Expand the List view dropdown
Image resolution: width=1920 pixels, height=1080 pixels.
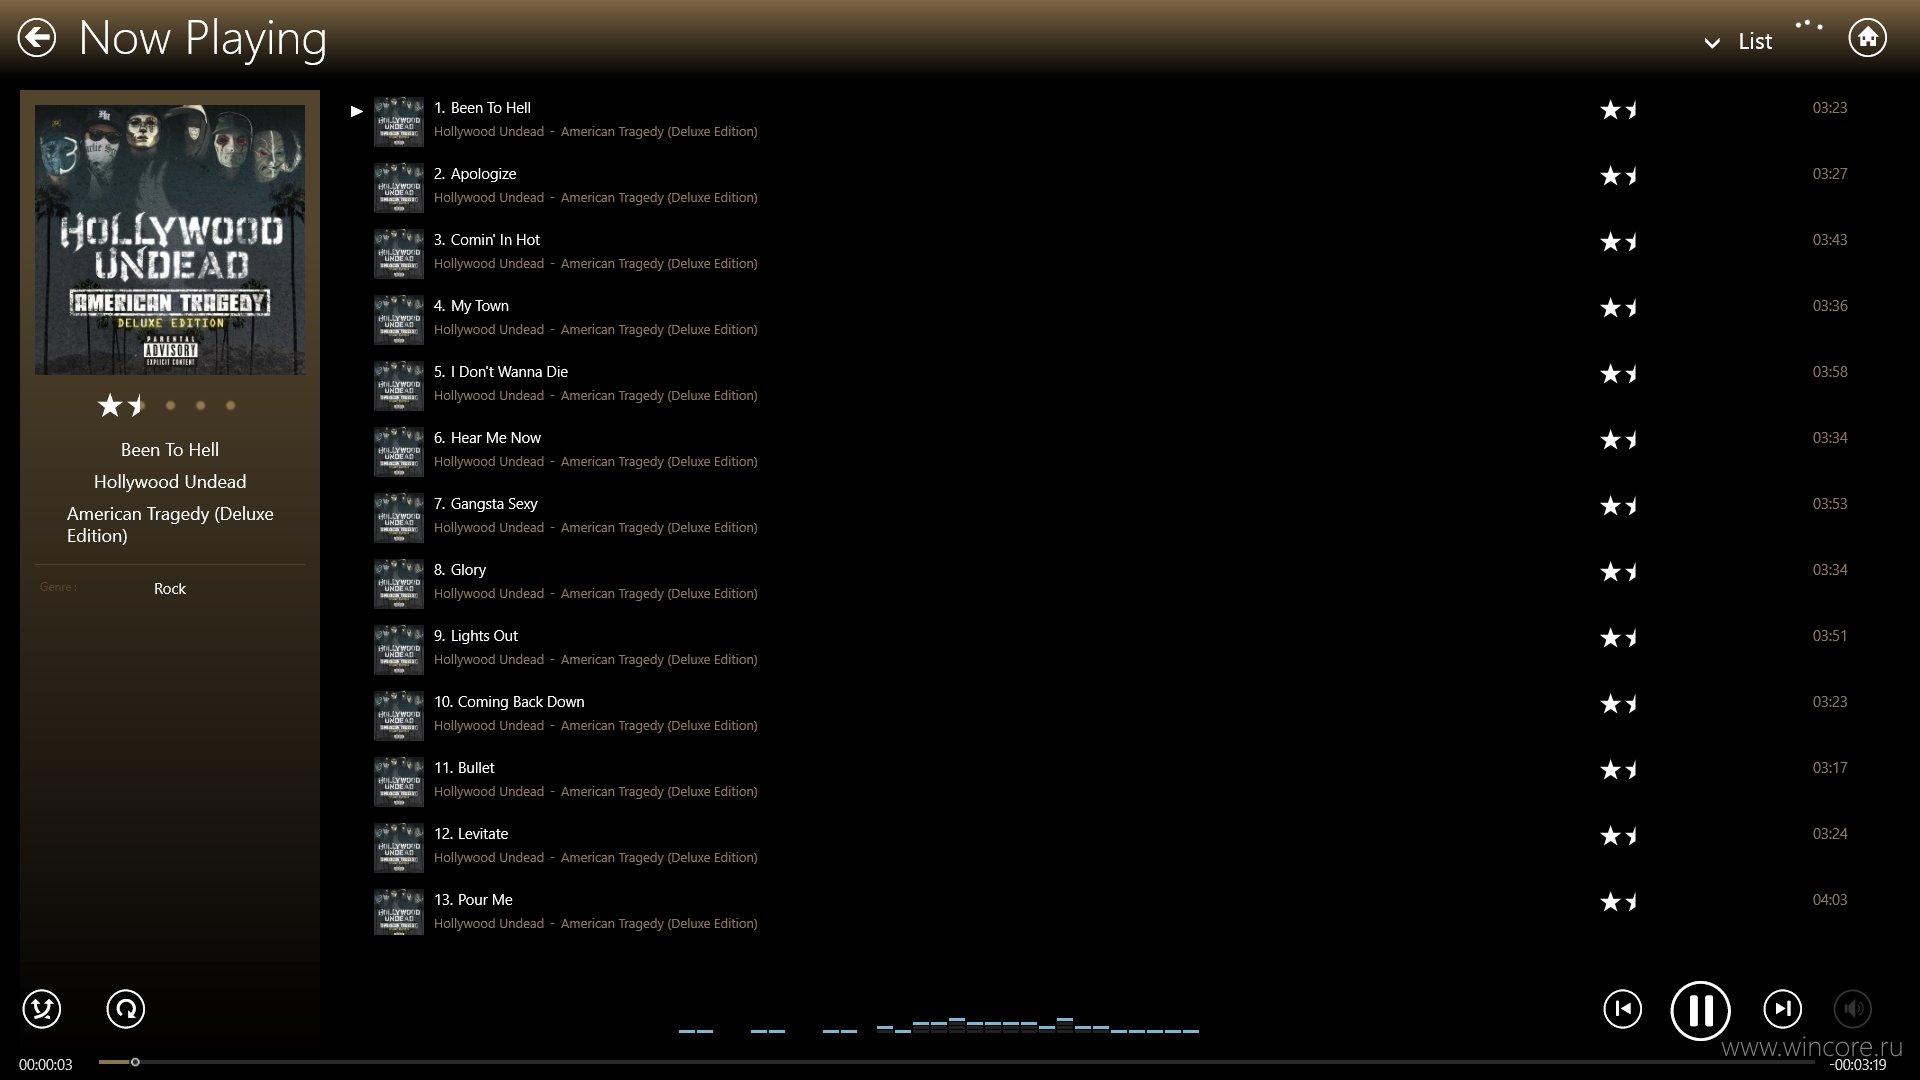click(x=1738, y=42)
